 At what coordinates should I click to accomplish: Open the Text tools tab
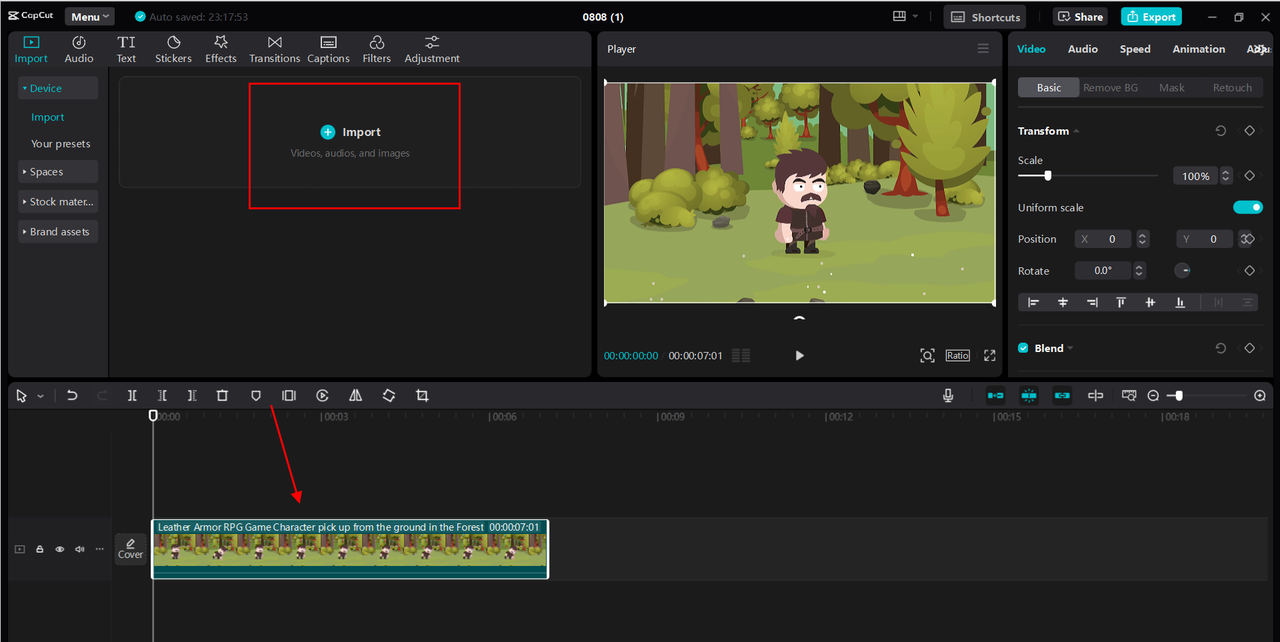126,49
